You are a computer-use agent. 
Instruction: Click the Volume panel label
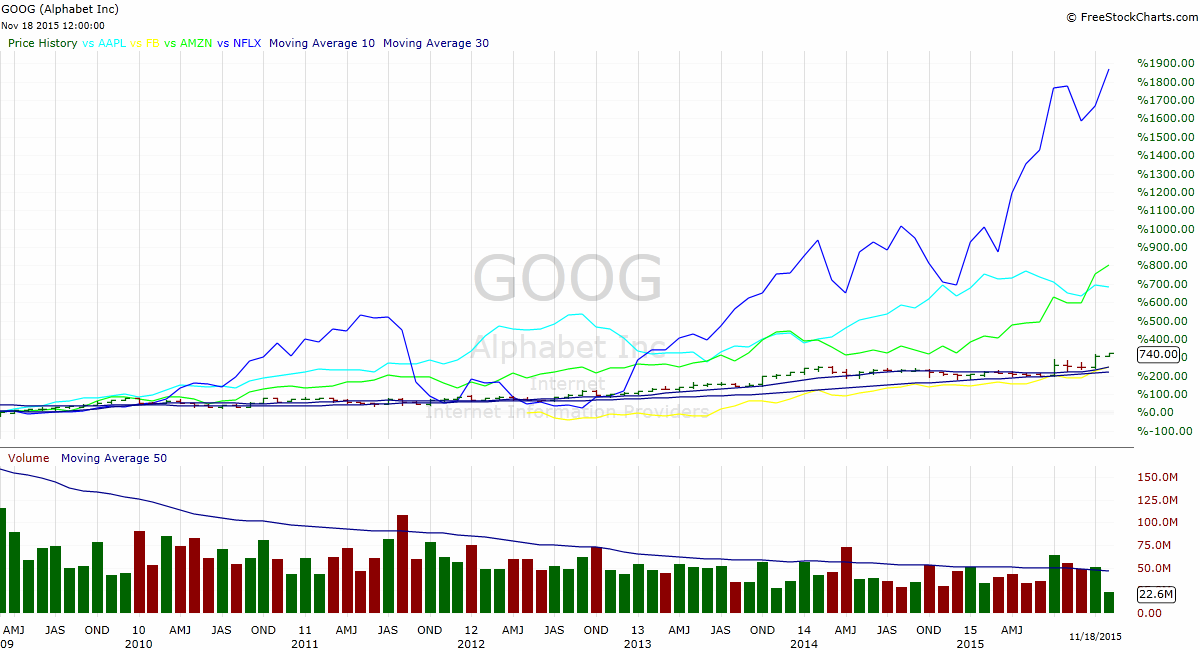(29, 458)
